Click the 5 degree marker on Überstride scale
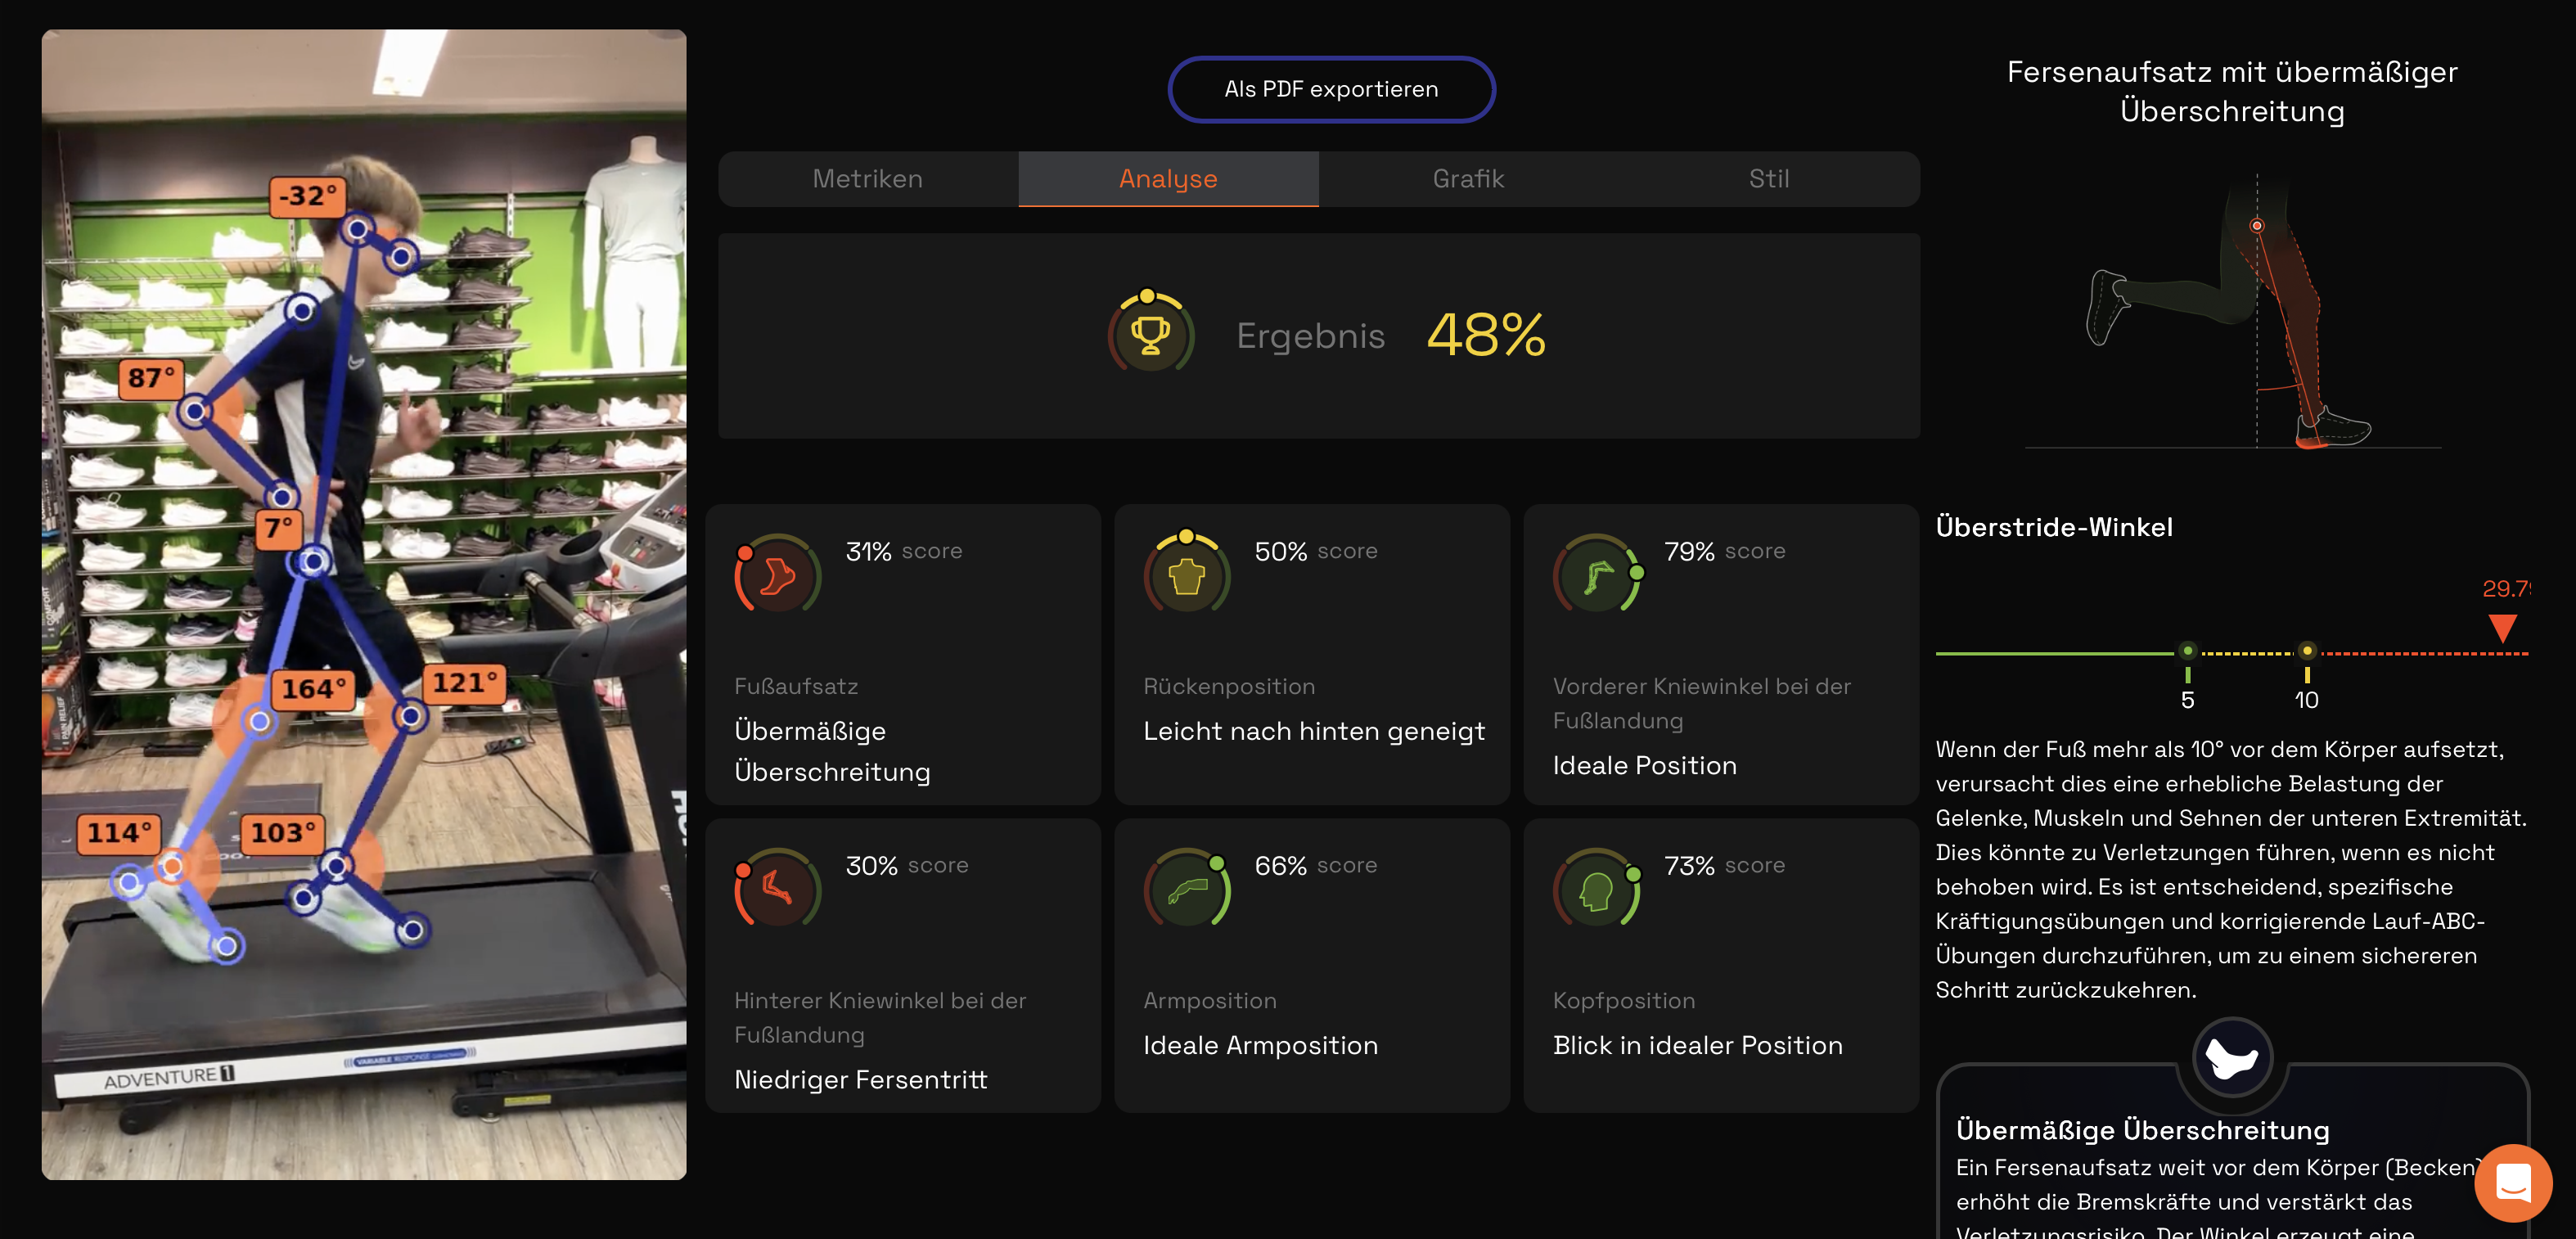Viewport: 2576px width, 1239px height. click(2187, 652)
